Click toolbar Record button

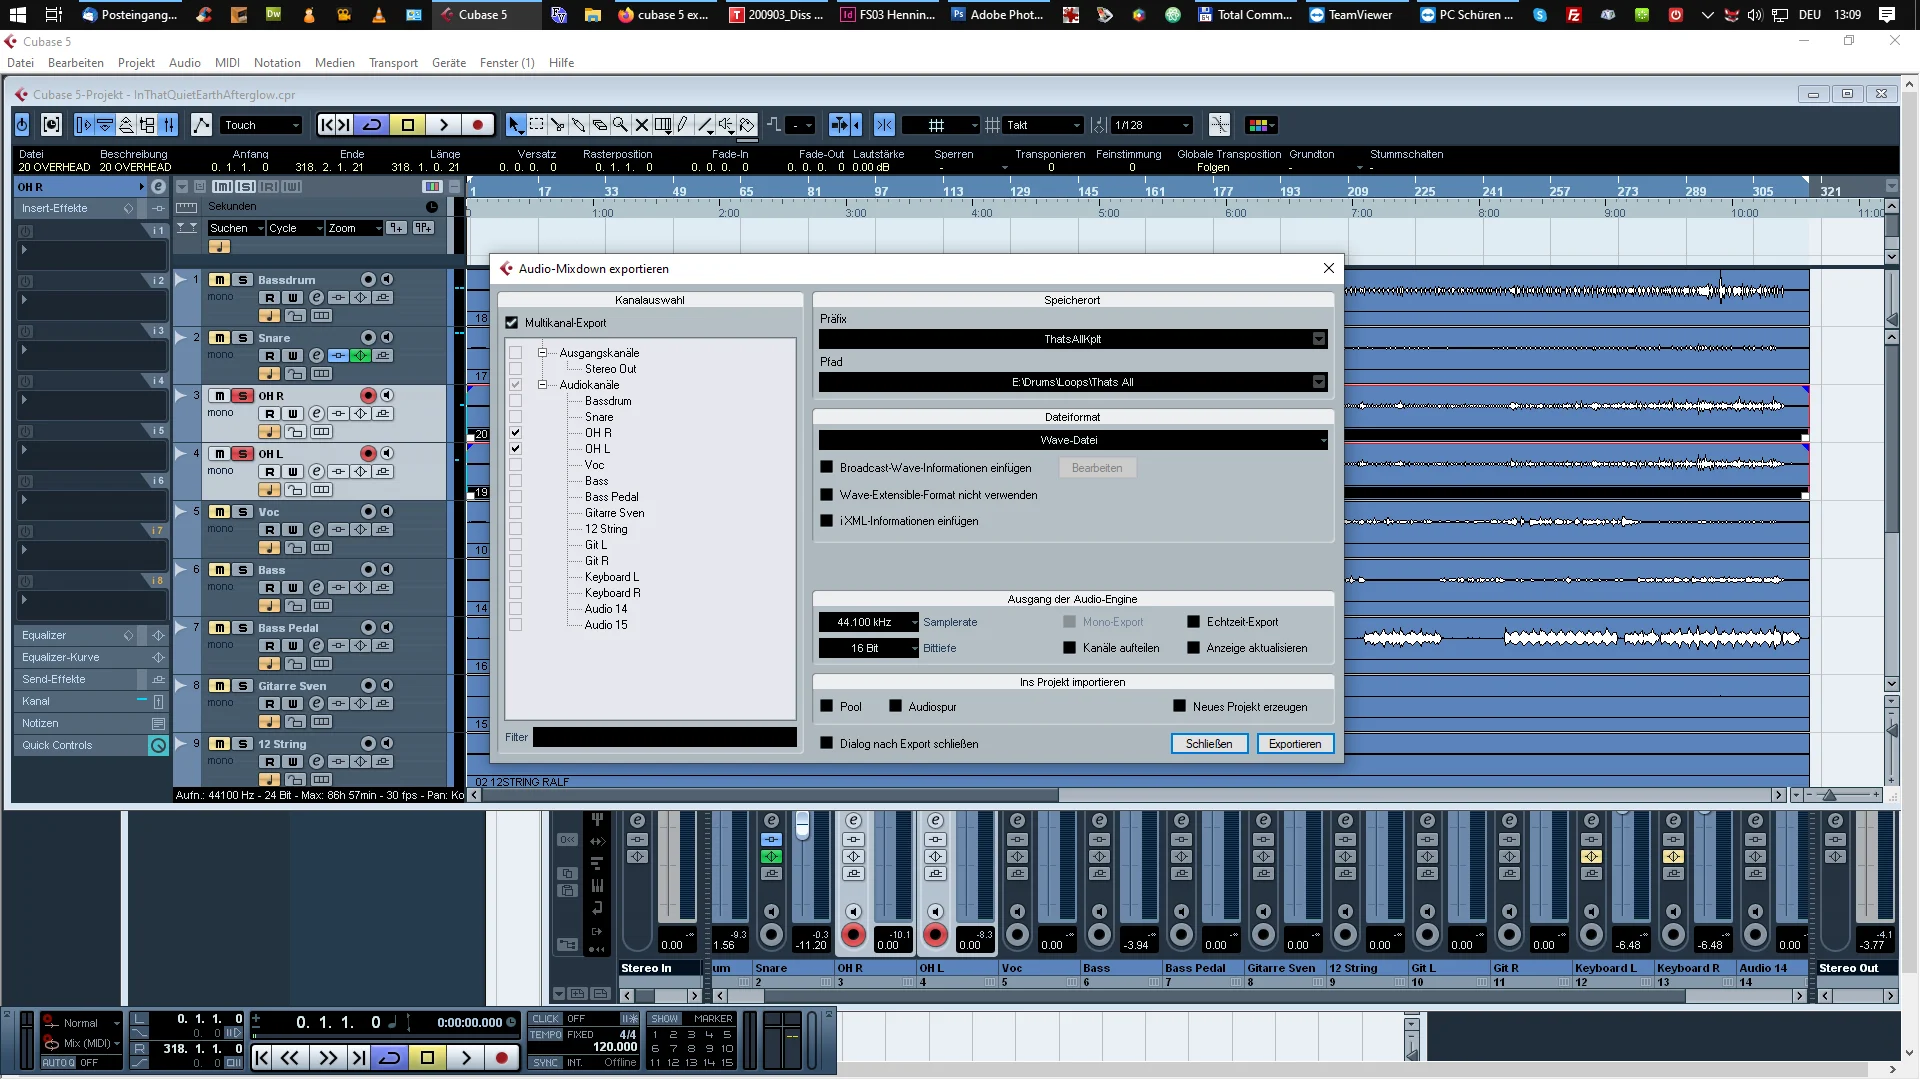(478, 125)
